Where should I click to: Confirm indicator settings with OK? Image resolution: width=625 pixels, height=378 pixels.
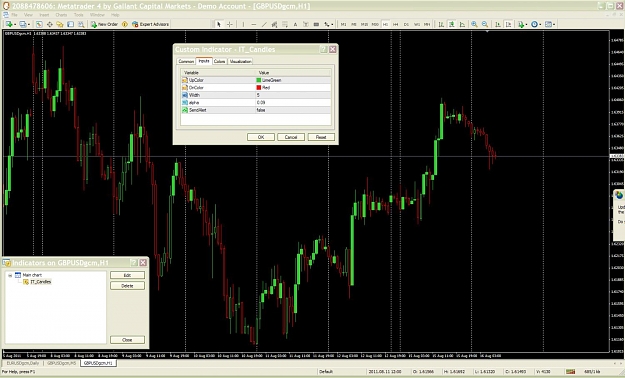(261, 137)
